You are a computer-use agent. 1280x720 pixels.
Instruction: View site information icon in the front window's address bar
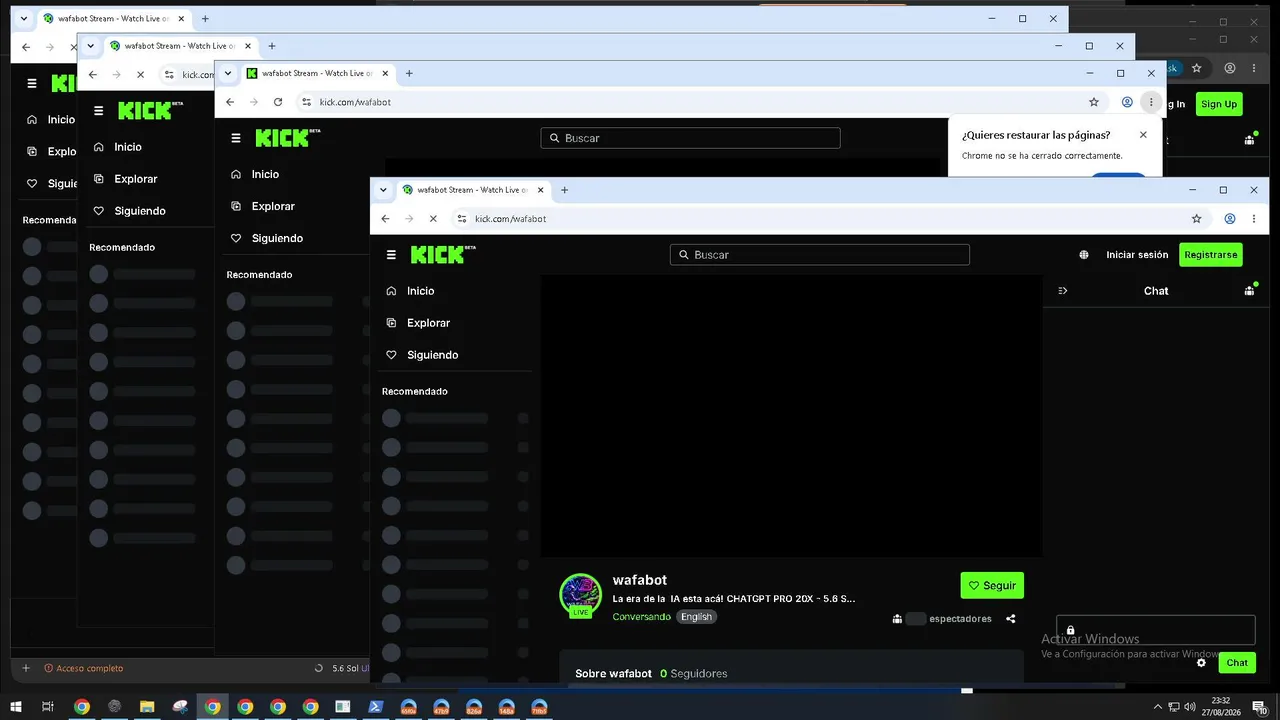point(461,219)
